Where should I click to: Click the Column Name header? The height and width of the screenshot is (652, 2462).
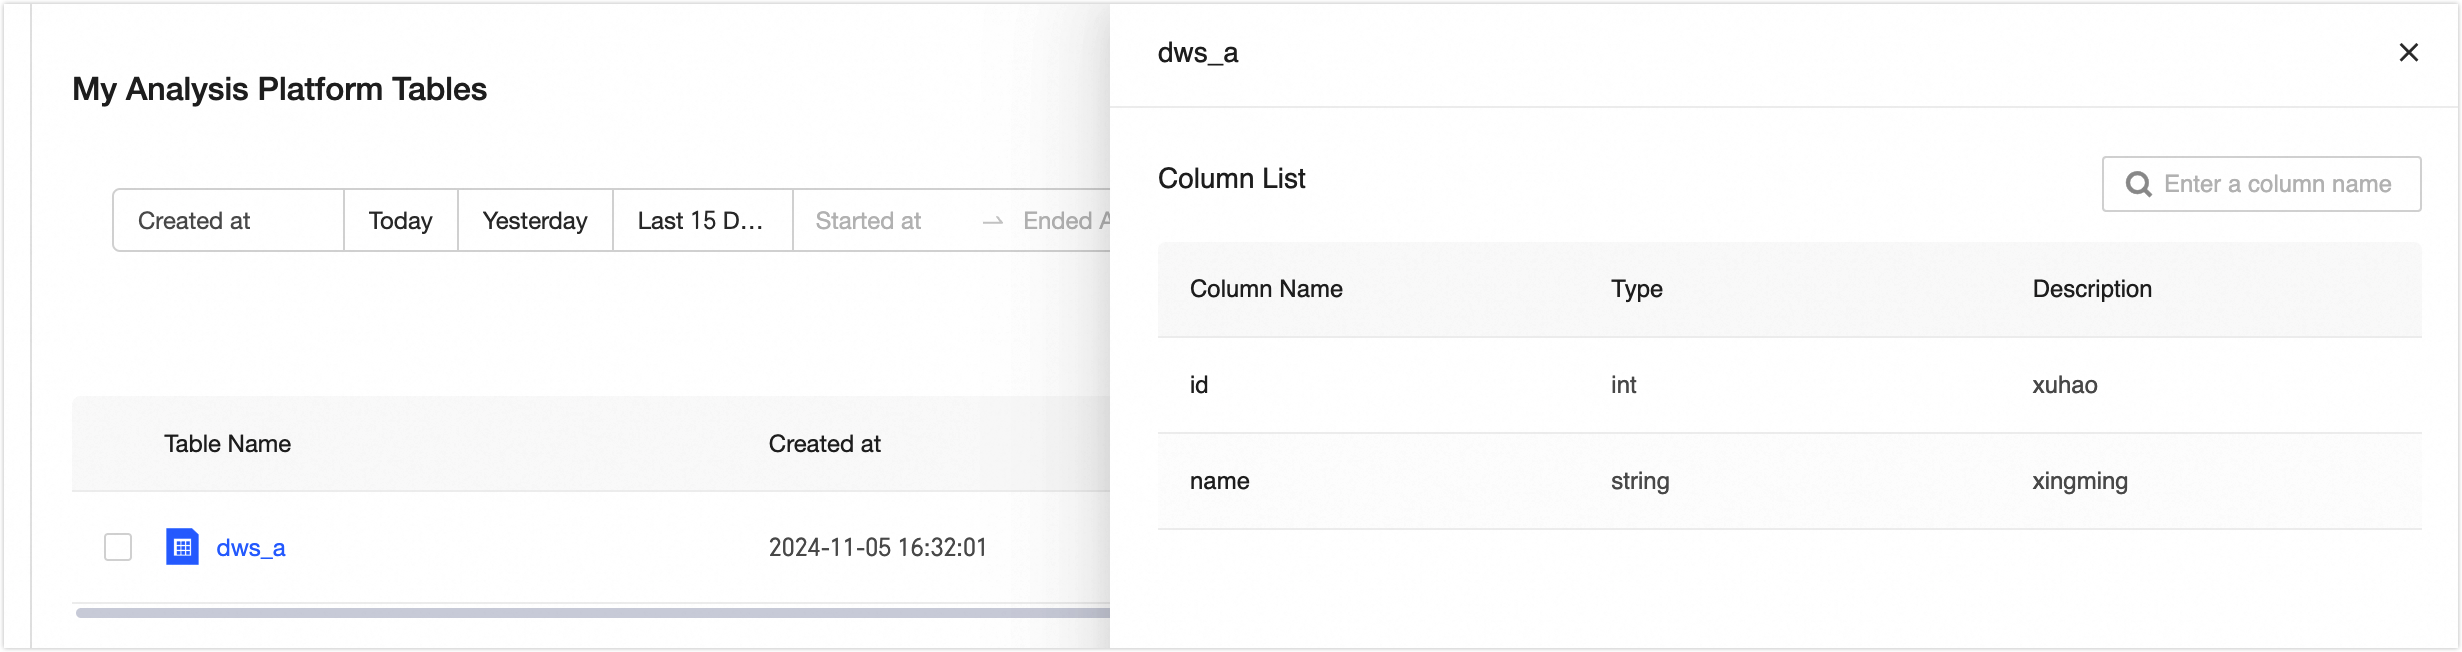(x=1266, y=289)
